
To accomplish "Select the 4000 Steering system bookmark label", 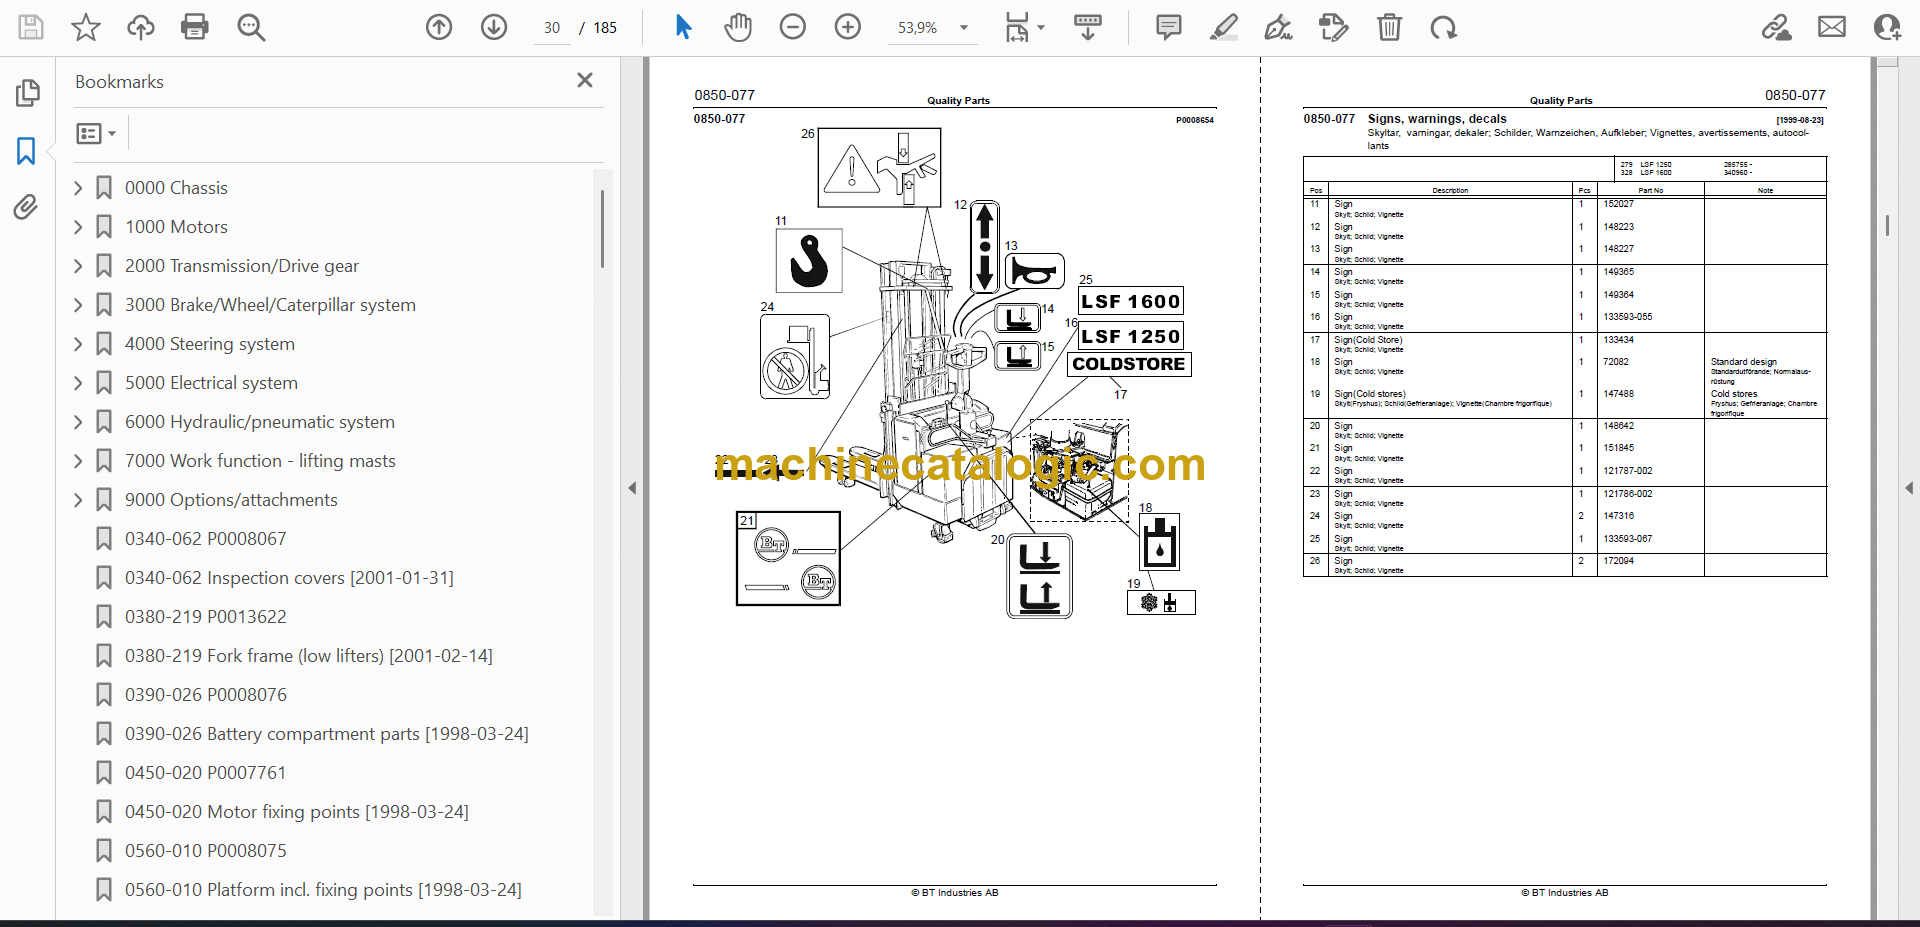I will (209, 344).
